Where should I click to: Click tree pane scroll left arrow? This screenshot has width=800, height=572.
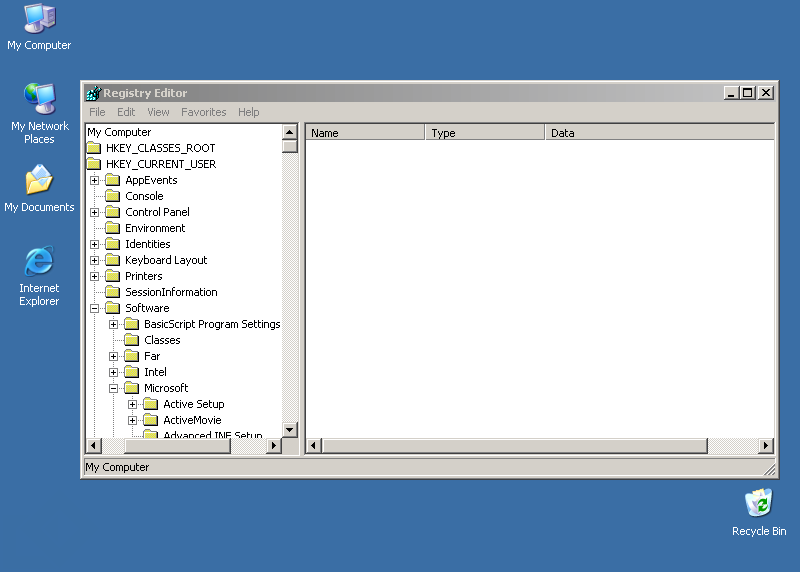click(x=93, y=445)
